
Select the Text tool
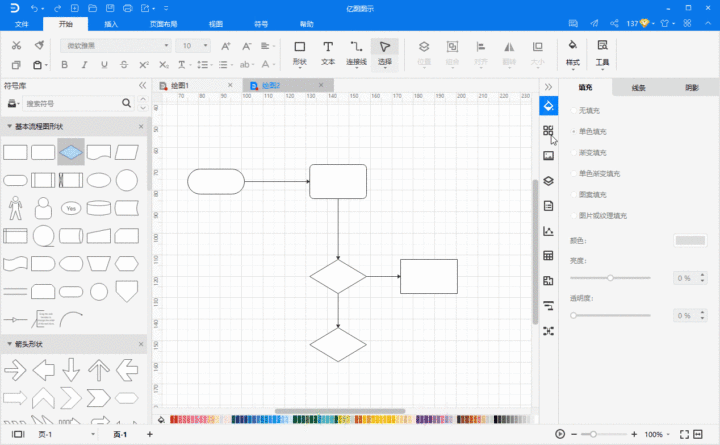click(x=328, y=53)
